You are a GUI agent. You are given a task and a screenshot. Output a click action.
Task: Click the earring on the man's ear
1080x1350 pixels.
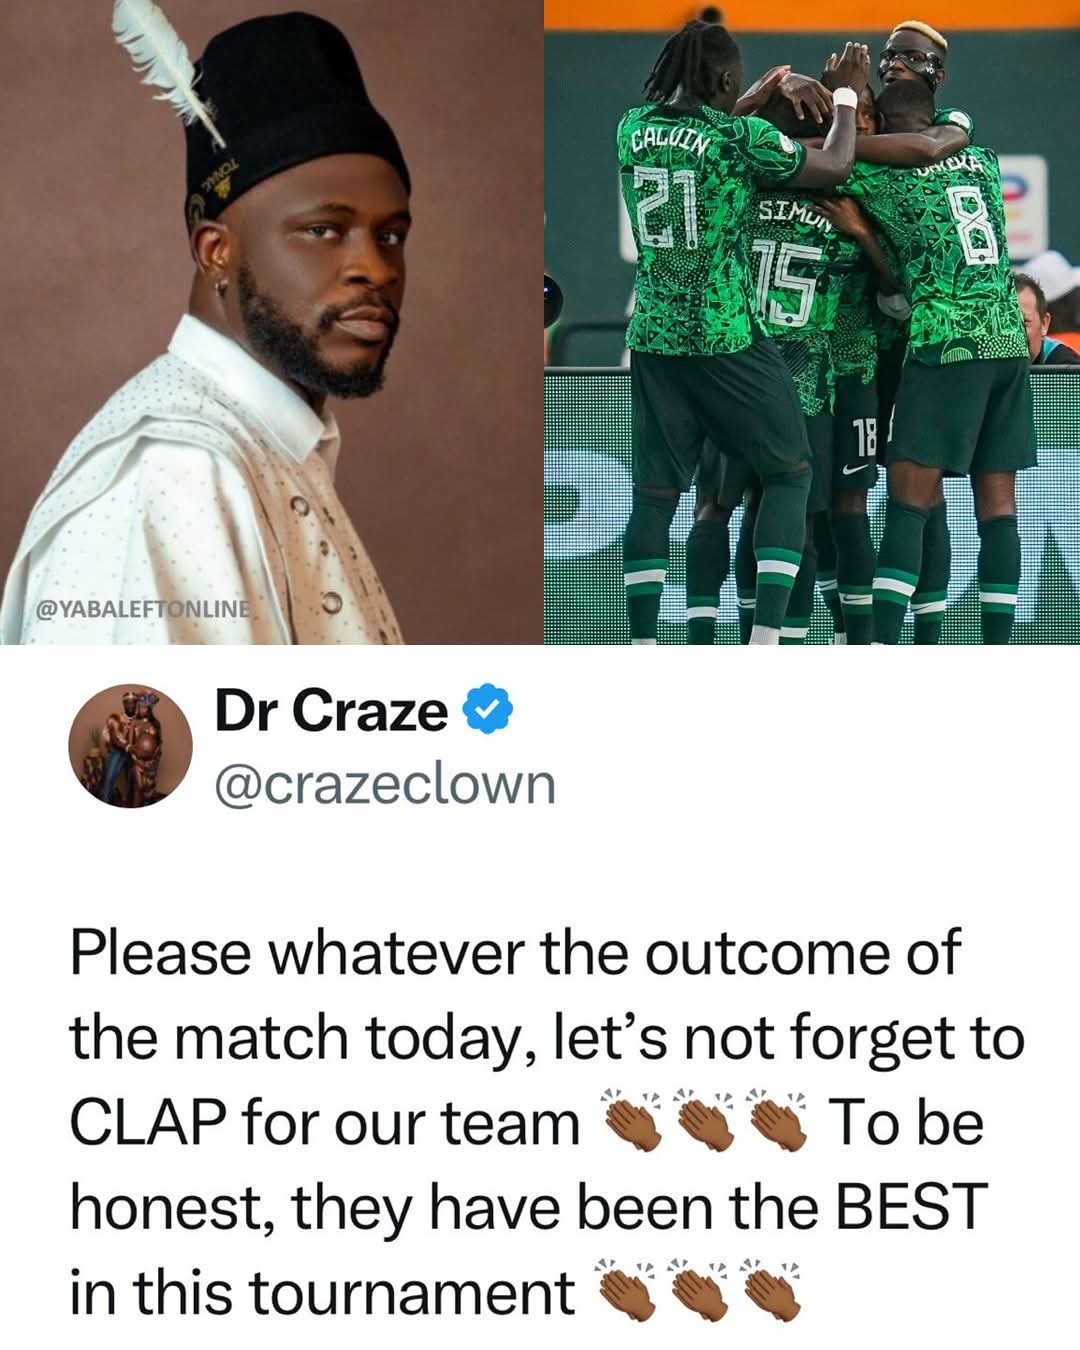[x=220, y=288]
